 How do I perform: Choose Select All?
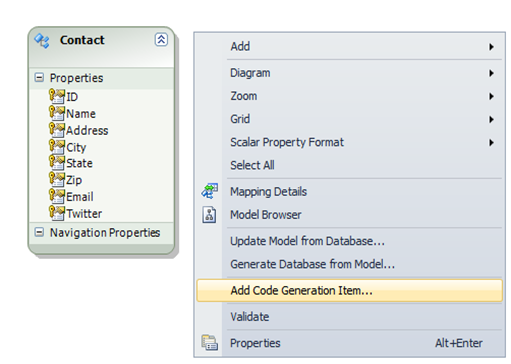click(349, 165)
